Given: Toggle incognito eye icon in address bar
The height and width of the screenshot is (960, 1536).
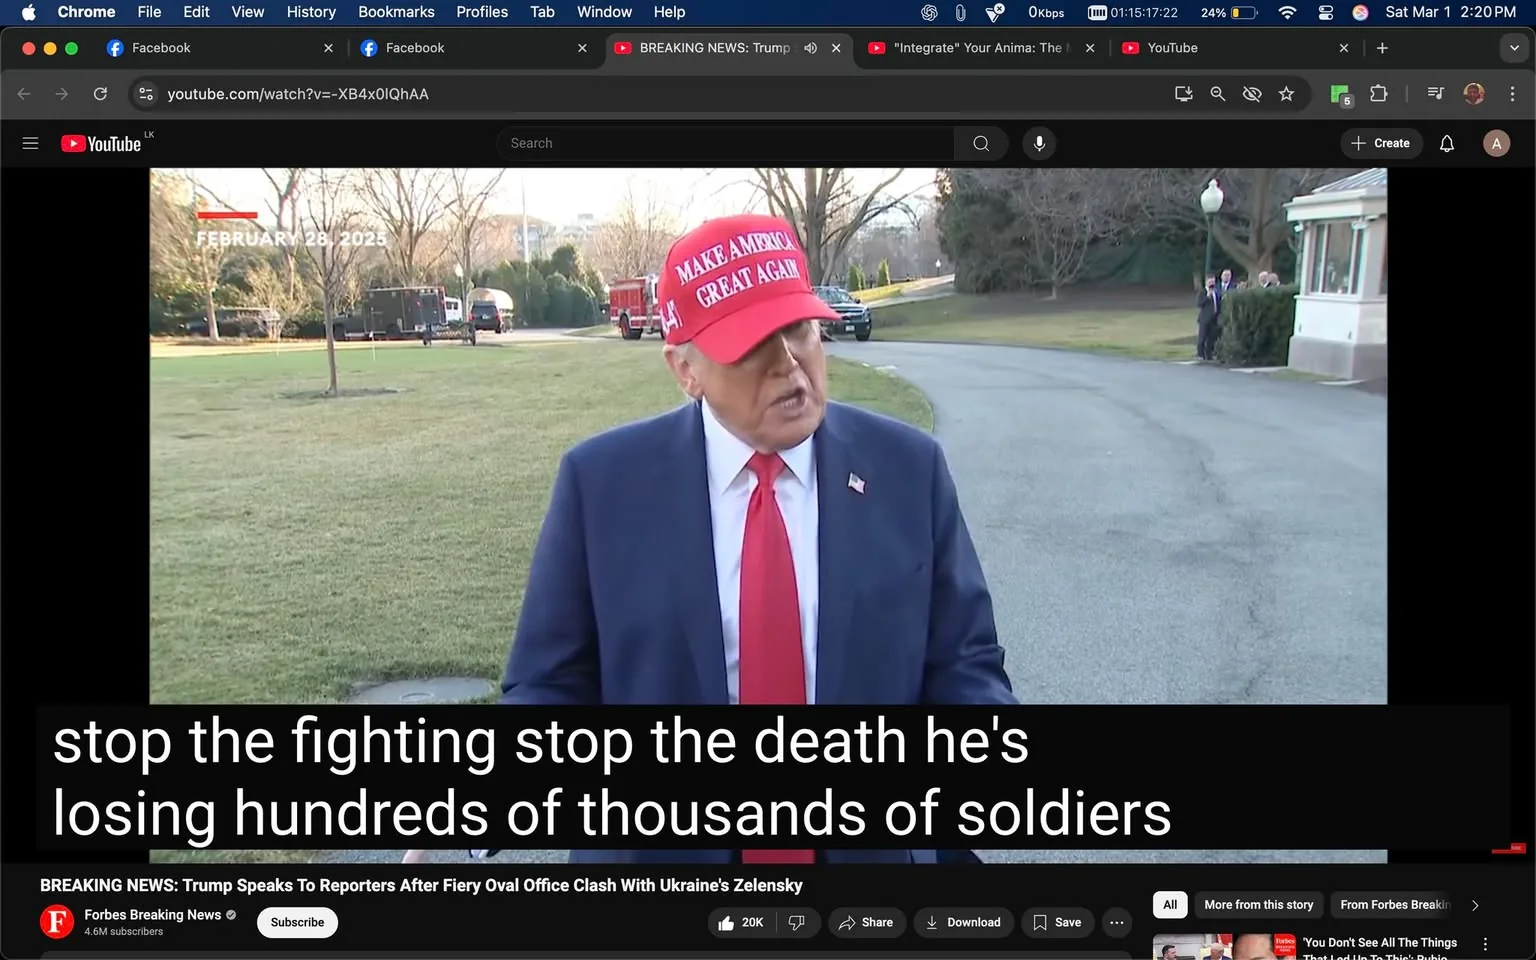Looking at the screenshot, I should 1252,93.
